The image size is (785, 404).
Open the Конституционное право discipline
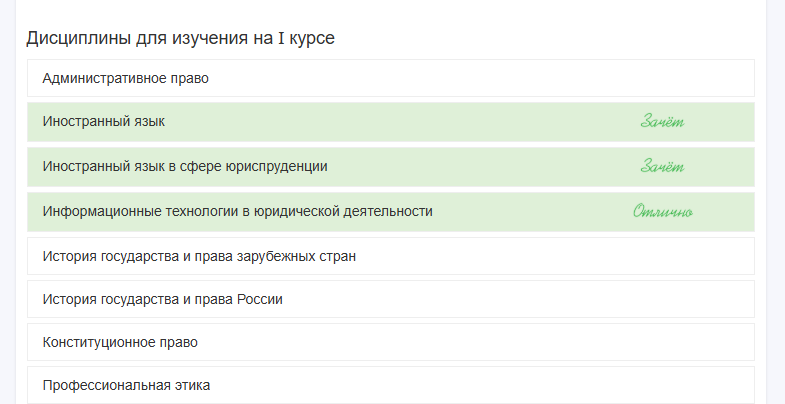[x=390, y=342]
